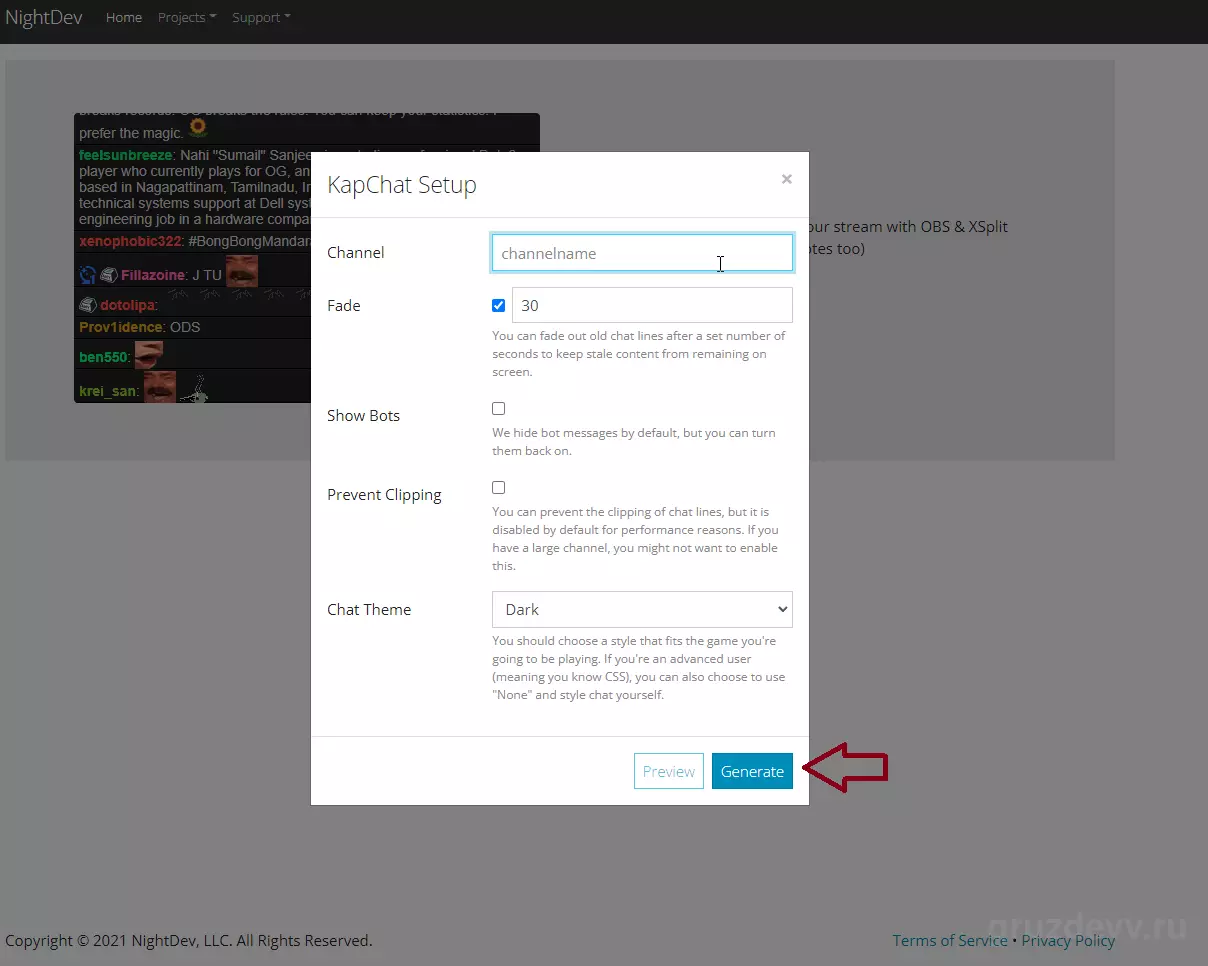This screenshot has width=1208, height=966.
Task: Enable the Prevent Clipping checkbox
Action: [499, 487]
